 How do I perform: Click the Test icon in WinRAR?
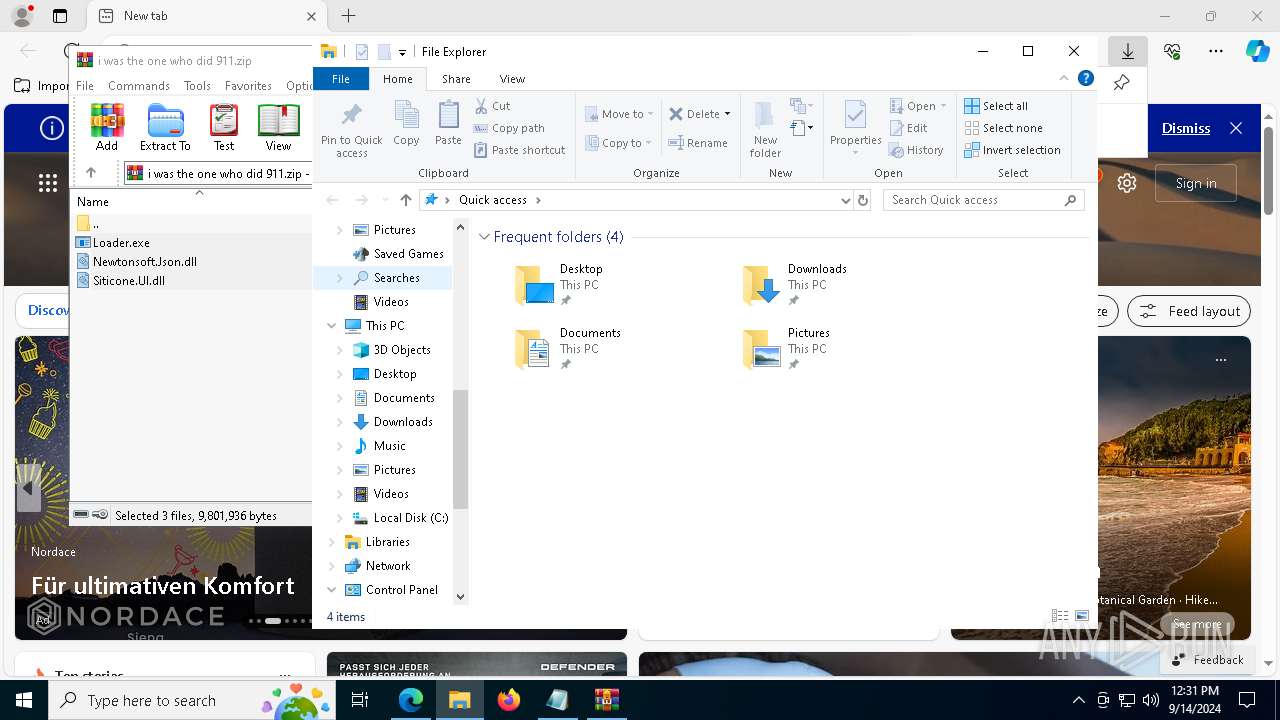224,127
